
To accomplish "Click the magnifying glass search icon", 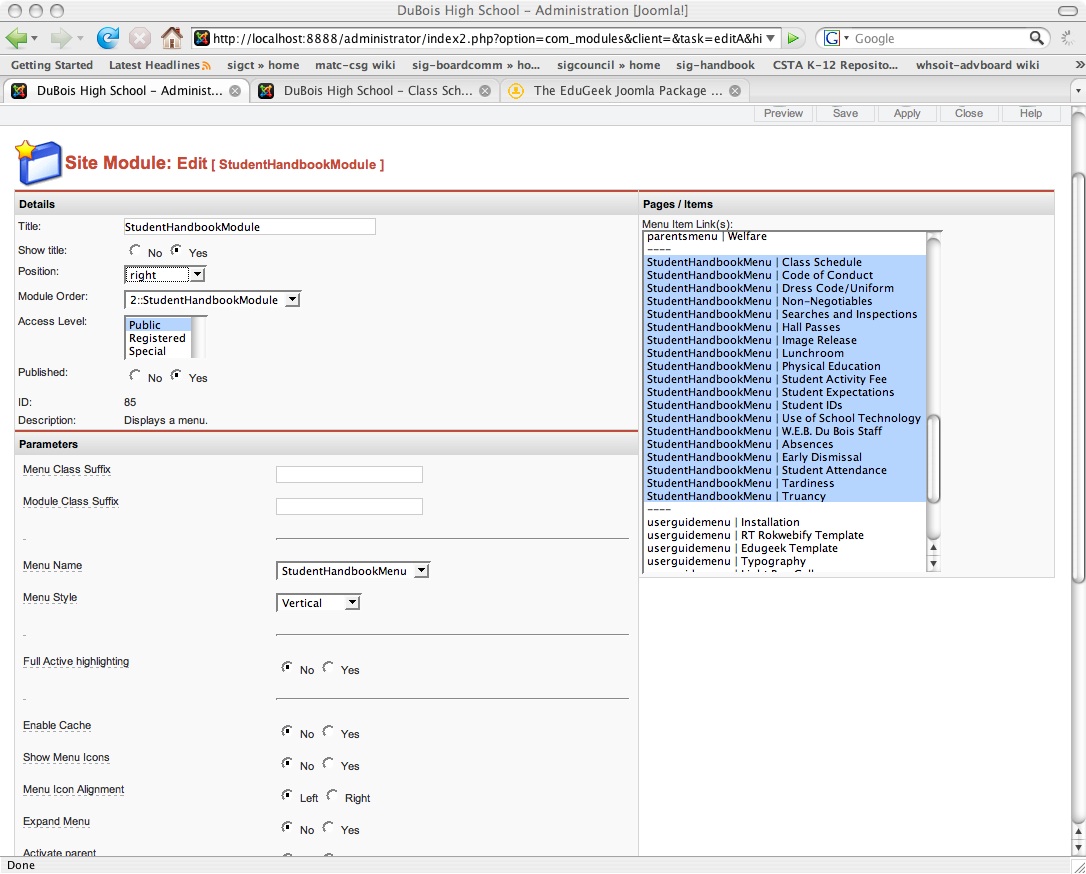I will tap(1036, 38).
